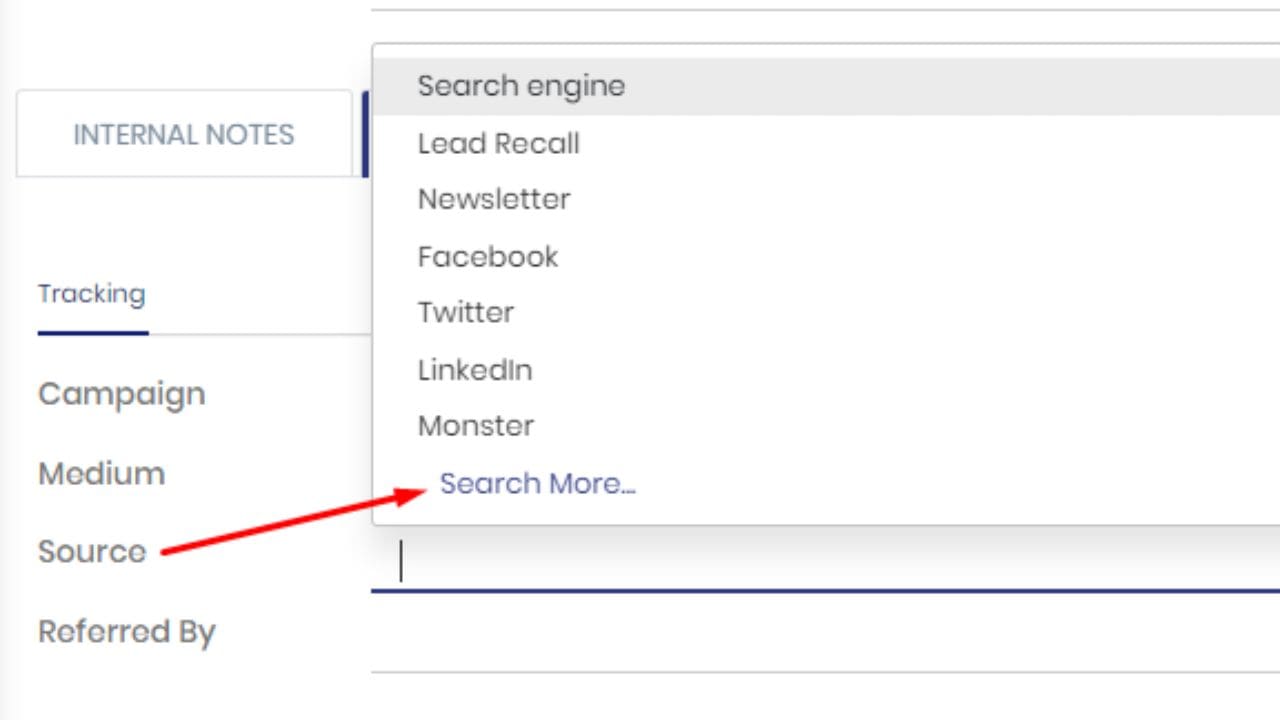The width and height of the screenshot is (1280, 720).
Task: Select the Tracking section heading
Action: 92,294
